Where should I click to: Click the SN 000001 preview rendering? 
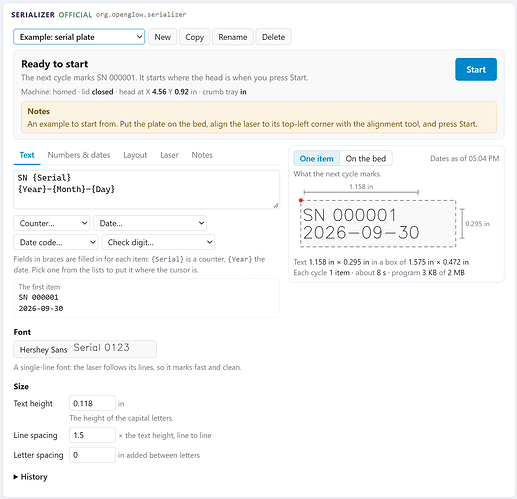349,215
